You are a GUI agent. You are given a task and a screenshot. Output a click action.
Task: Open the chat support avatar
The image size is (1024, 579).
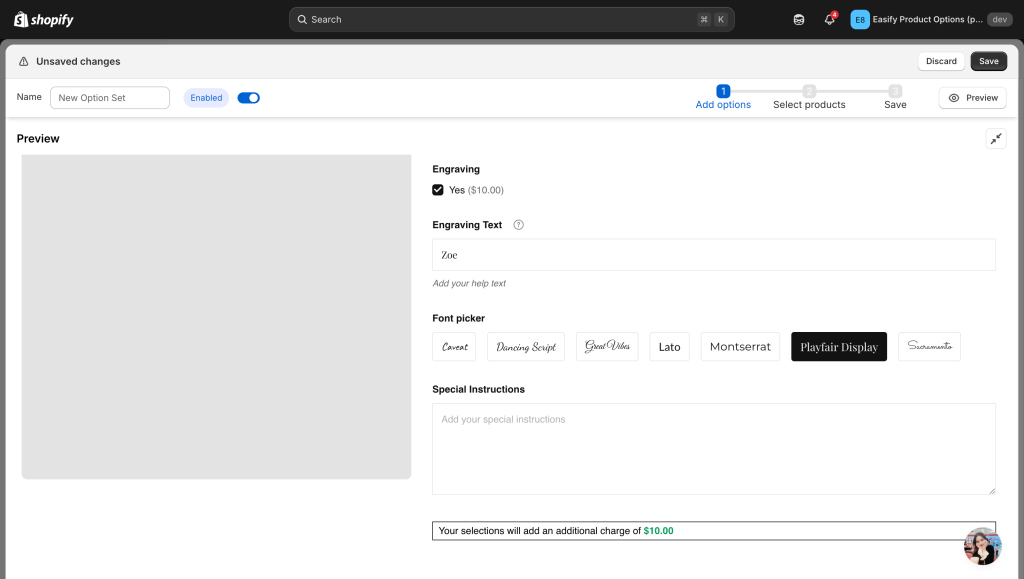click(x=982, y=546)
